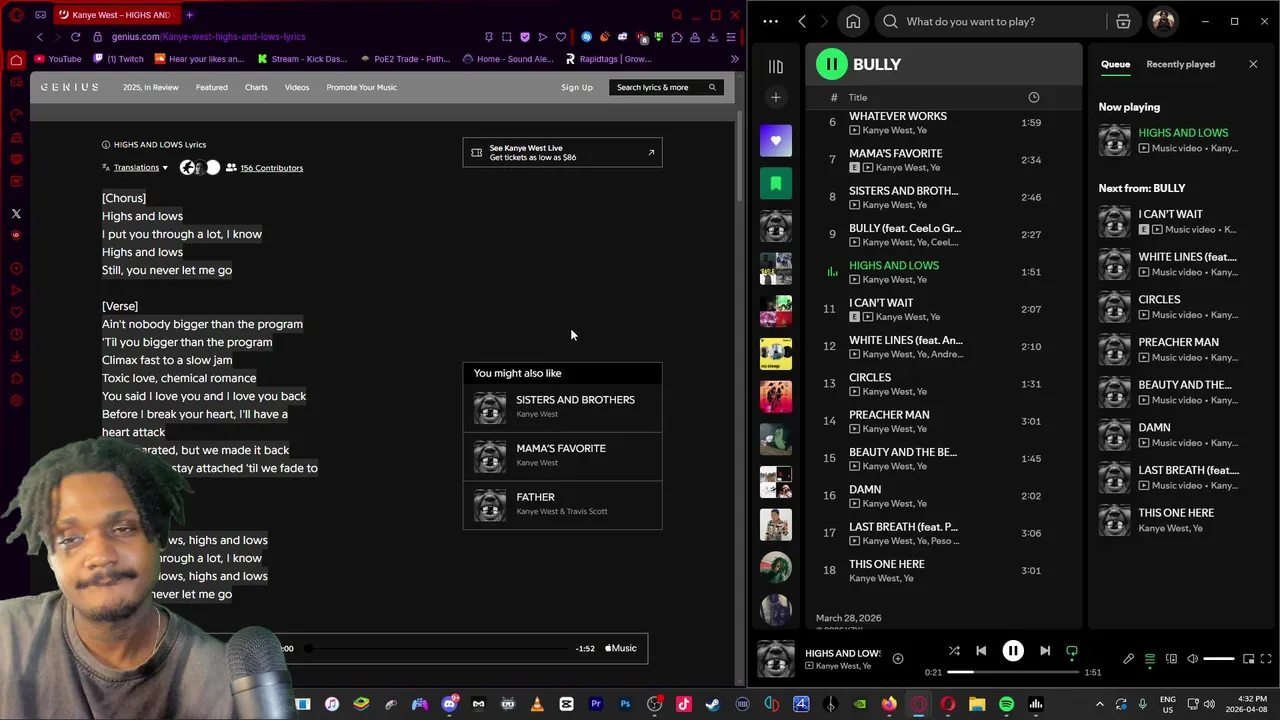Open Twitch bookmark
The height and width of the screenshot is (720, 1280).
[117, 59]
